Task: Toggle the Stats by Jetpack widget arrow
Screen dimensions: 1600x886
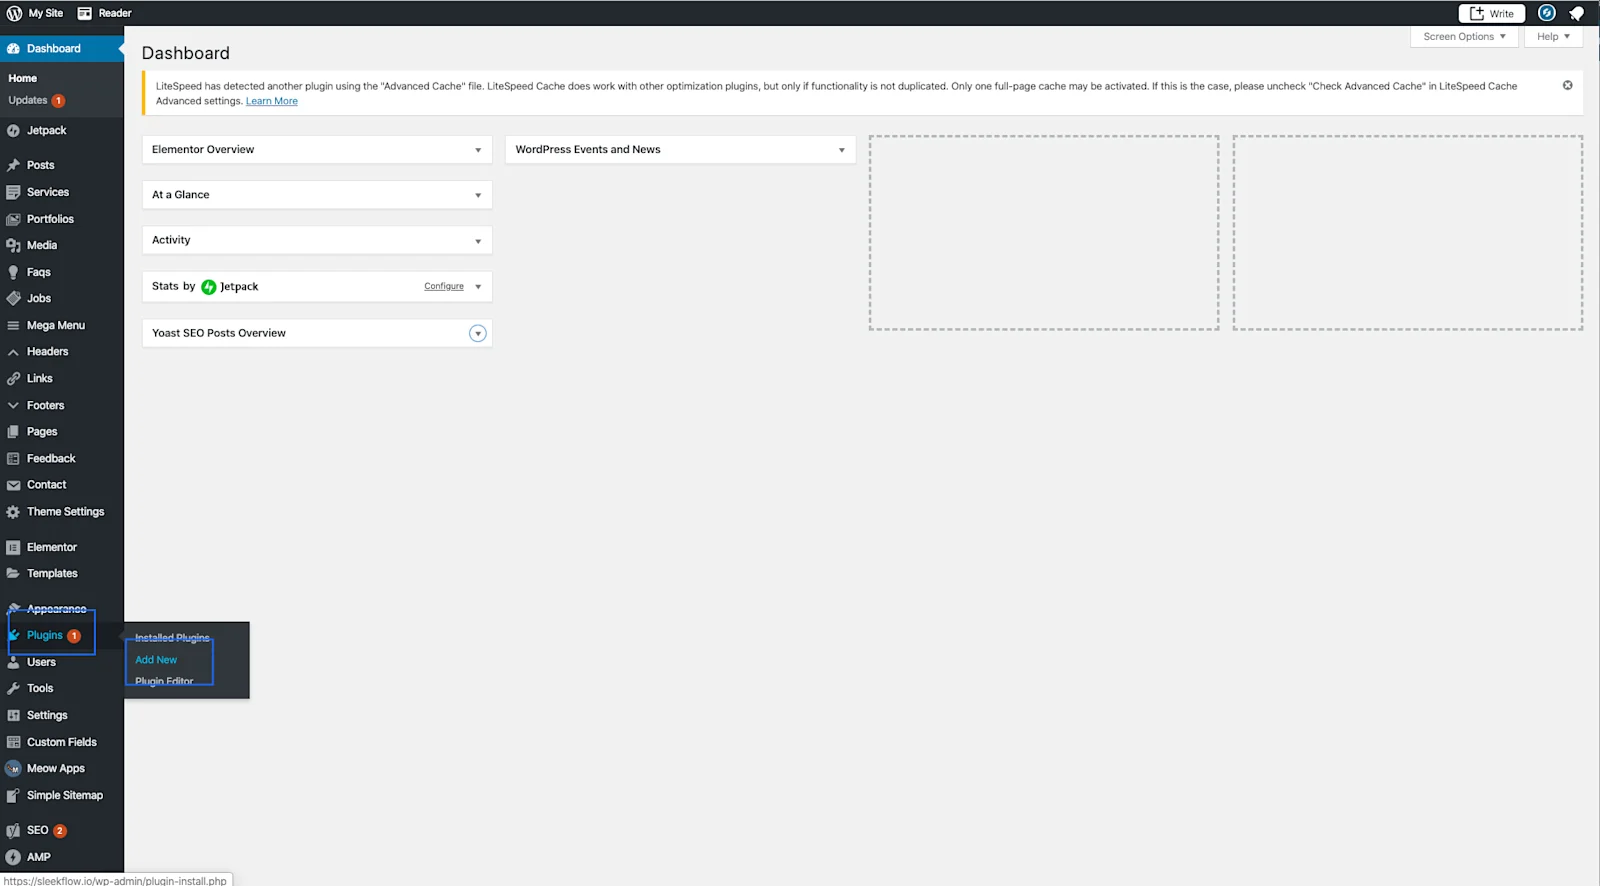Action: pyautogui.click(x=478, y=287)
